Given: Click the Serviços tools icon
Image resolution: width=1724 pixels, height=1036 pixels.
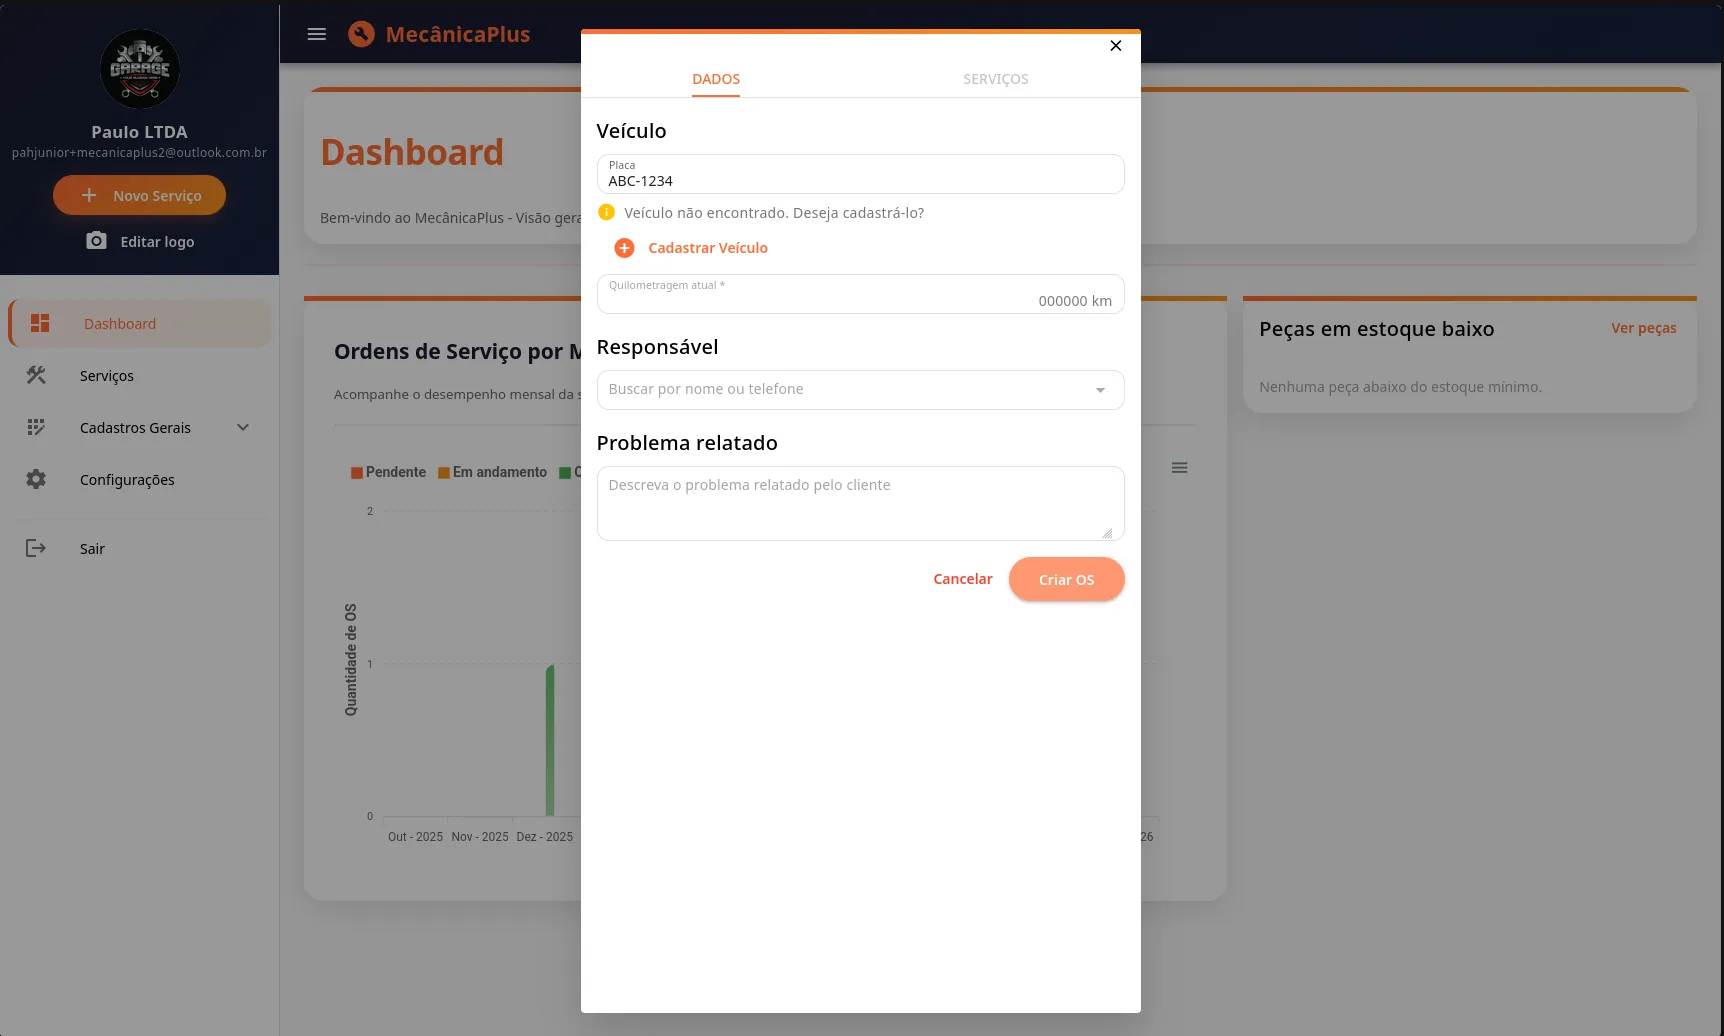Looking at the screenshot, I should pos(36,375).
